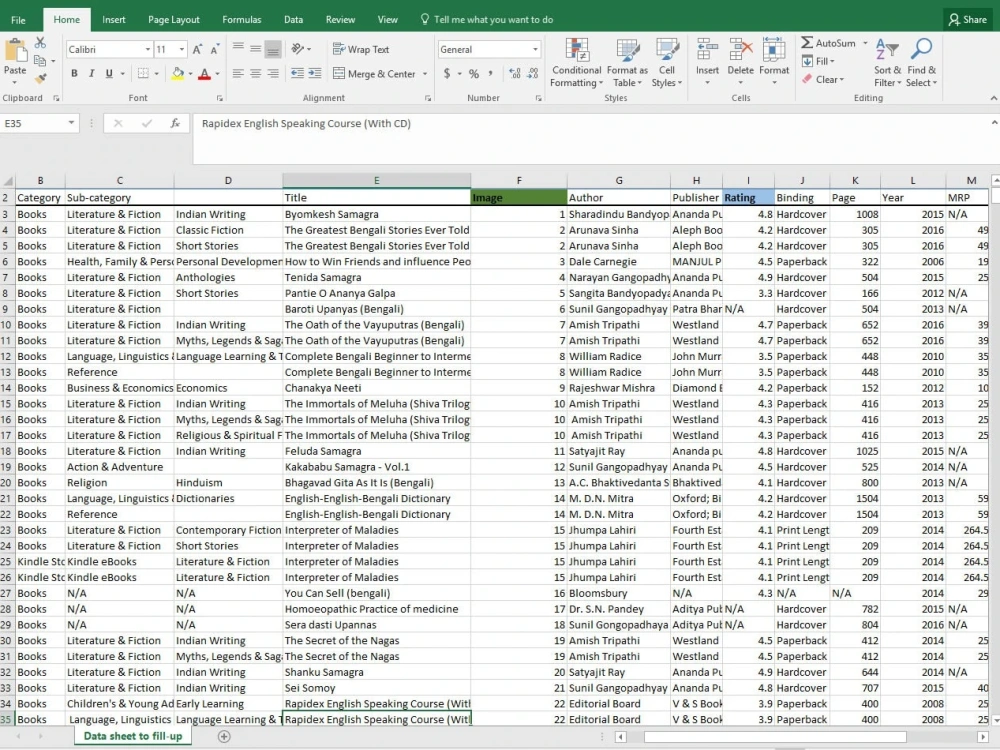Click the Orientation text angle icon

tap(297, 48)
